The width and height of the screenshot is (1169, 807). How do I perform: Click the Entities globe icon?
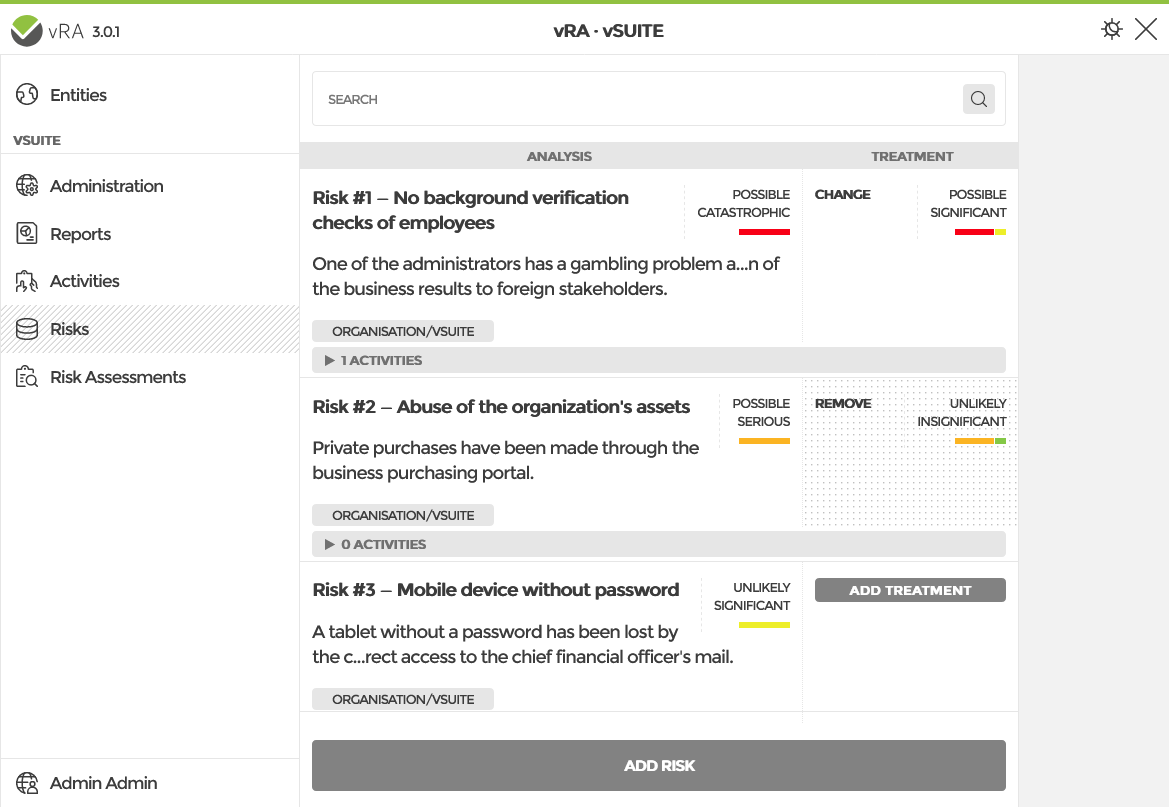[x=27, y=95]
